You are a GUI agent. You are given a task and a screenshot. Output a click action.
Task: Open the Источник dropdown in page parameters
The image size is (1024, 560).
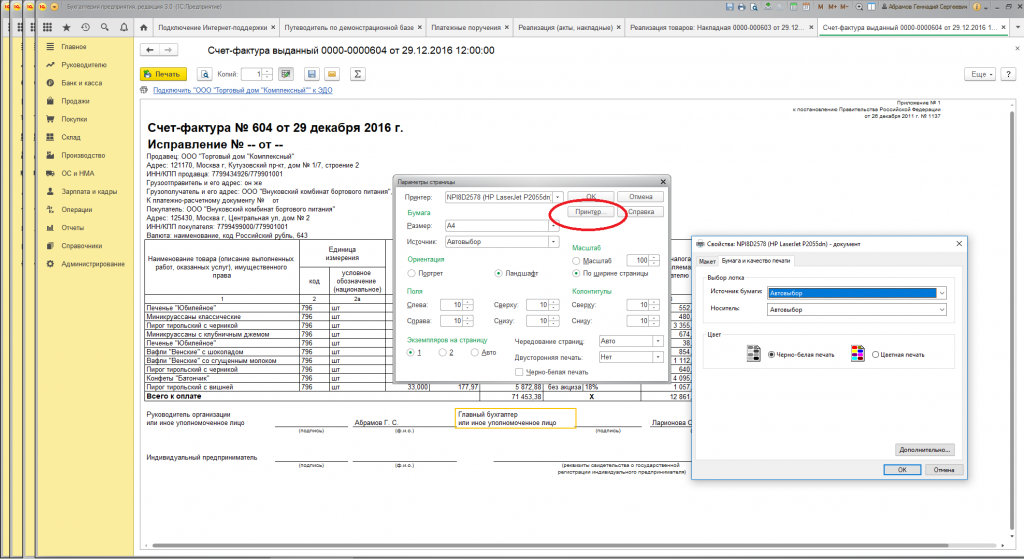point(554,241)
